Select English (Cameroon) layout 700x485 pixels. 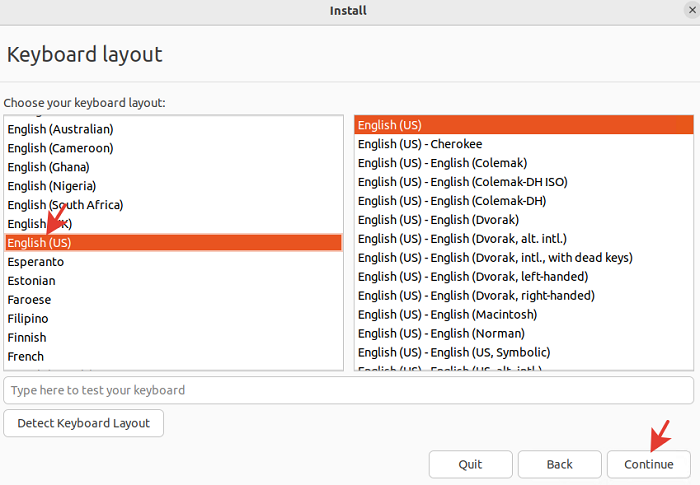click(x=173, y=148)
